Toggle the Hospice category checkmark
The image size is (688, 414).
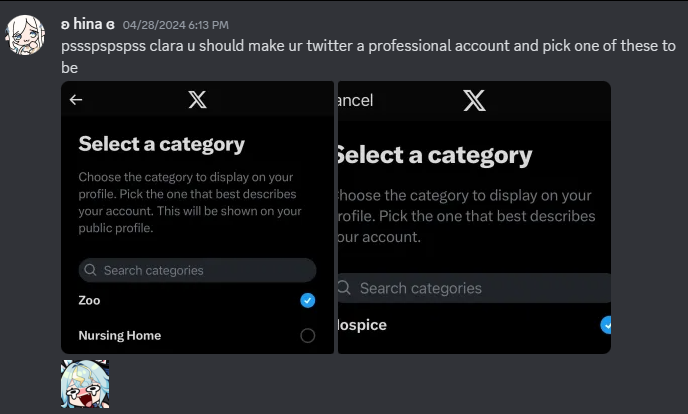tap(606, 325)
